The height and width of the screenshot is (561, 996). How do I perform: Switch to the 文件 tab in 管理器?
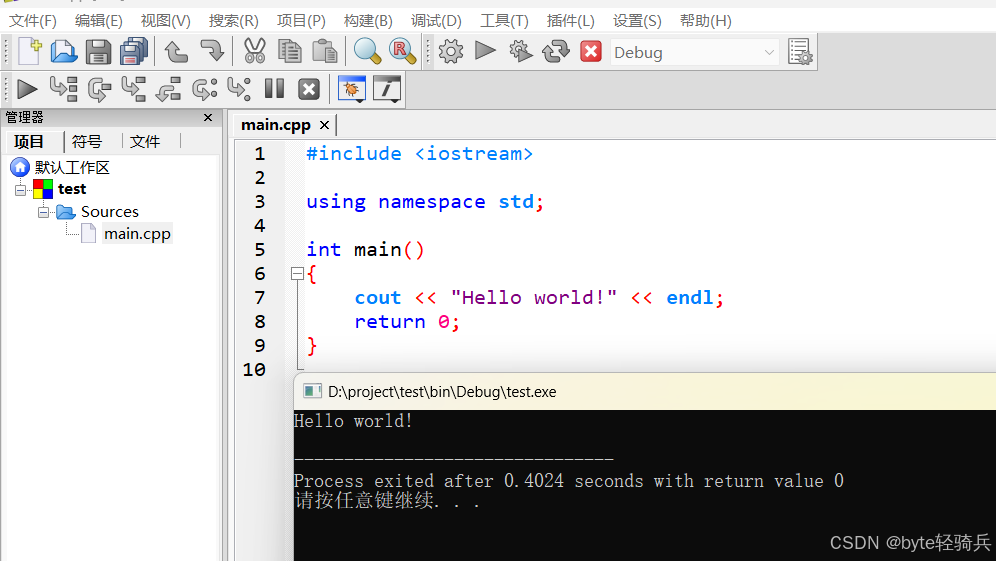point(145,141)
